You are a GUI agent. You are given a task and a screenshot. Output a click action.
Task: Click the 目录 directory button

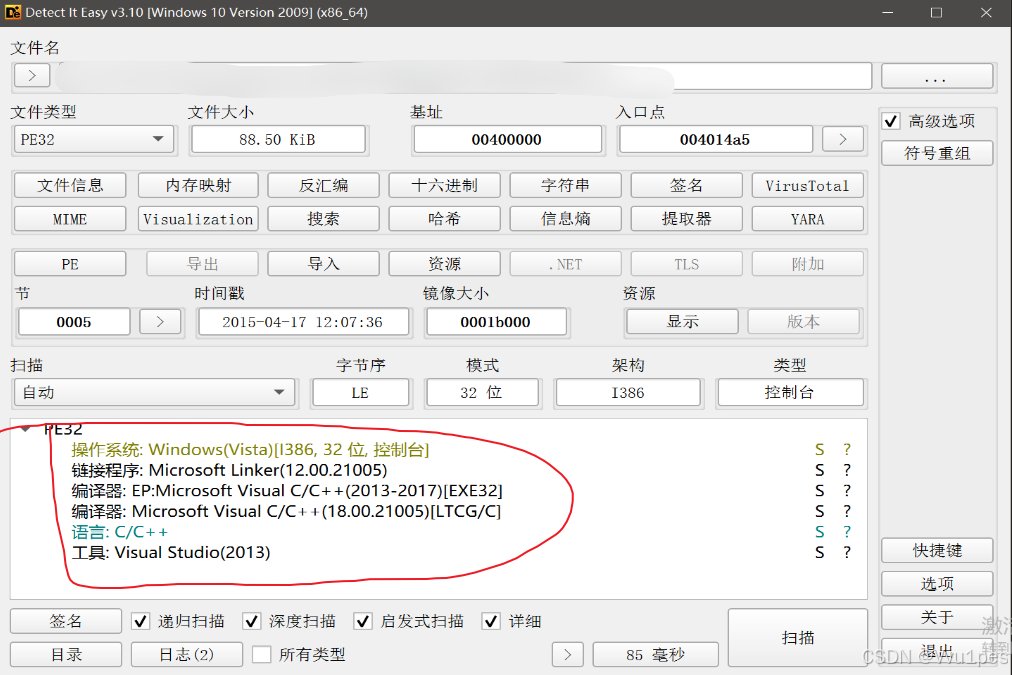(66, 654)
